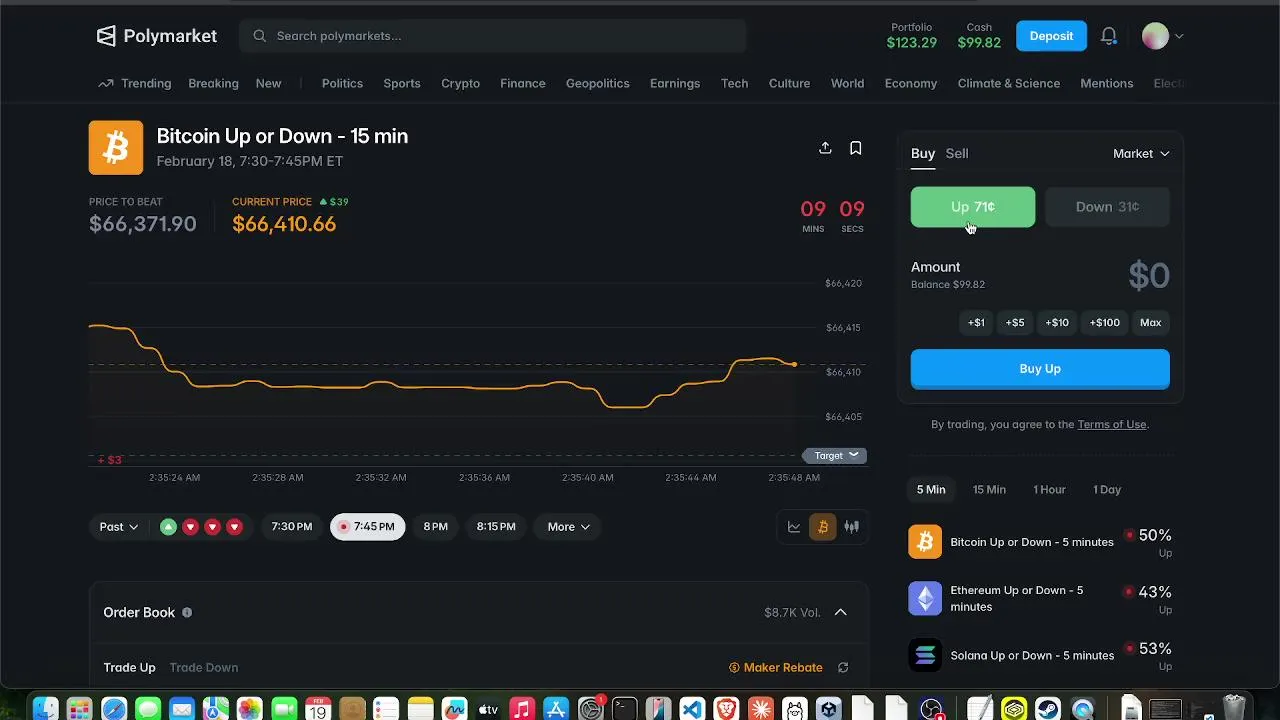Select the 7:30 PM time slot

292,527
